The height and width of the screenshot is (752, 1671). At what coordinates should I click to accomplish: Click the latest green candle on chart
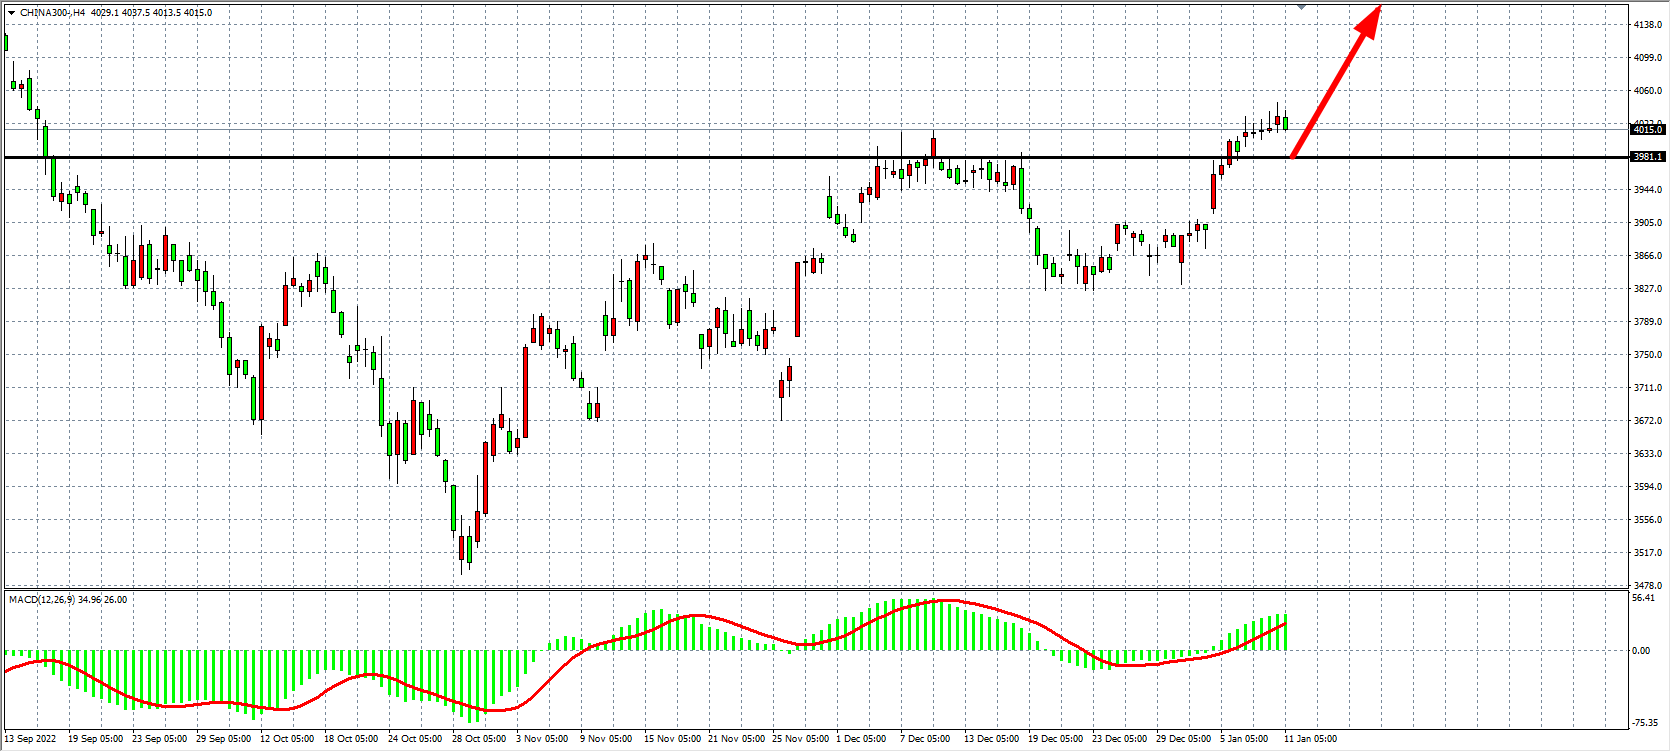(x=1285, y=123)
